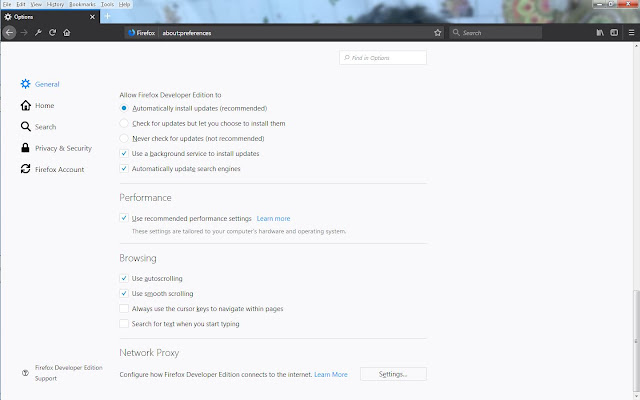This screenshot has height=400, width=640.
Task: Open Search preferences category
Action: pyautogui.click(x=38, y=127)
